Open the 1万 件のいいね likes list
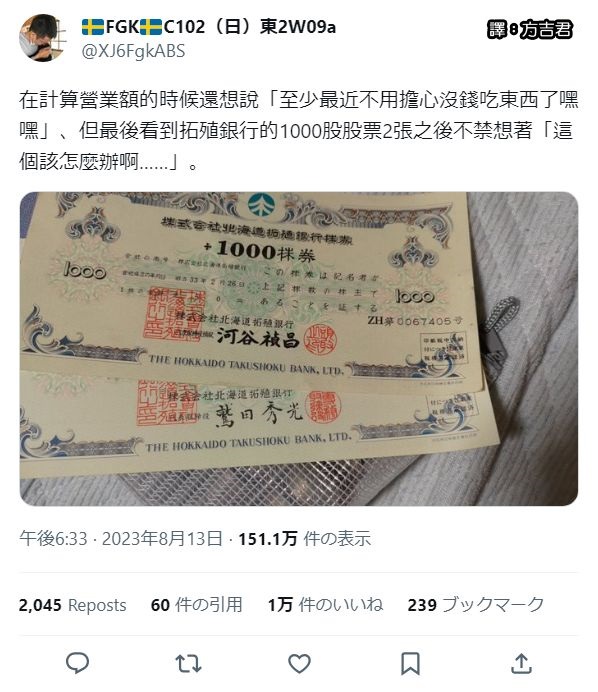This screenshot has height=692, width=598. (x=325, y=605)
